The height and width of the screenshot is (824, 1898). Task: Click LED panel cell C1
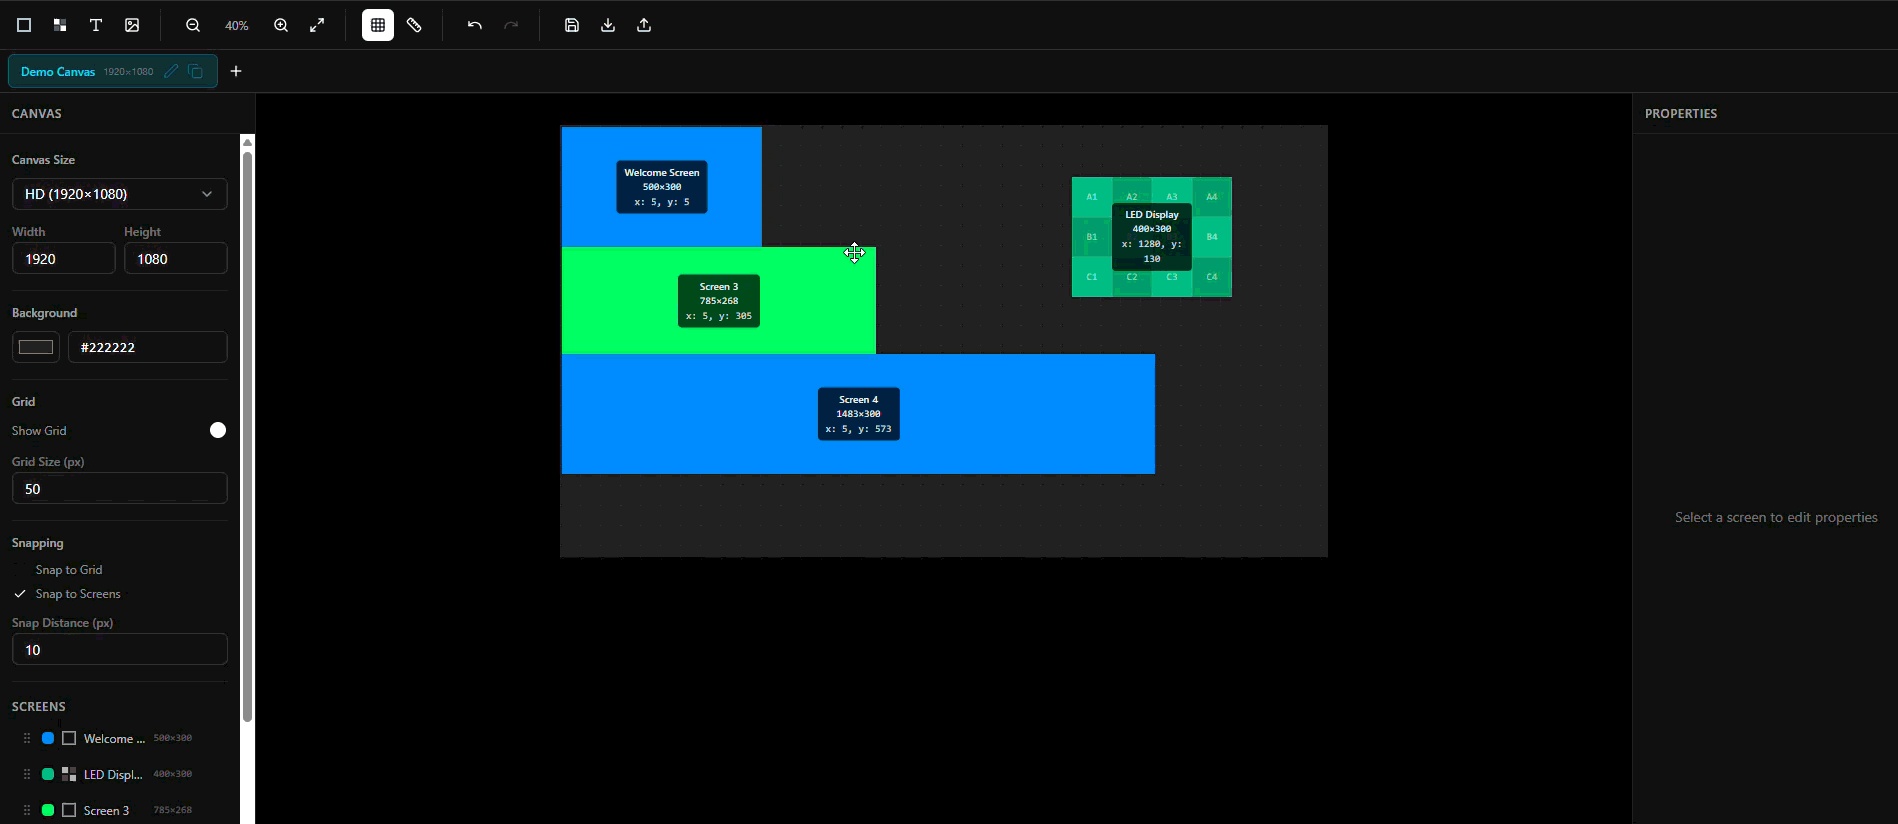coord(1092,277)
